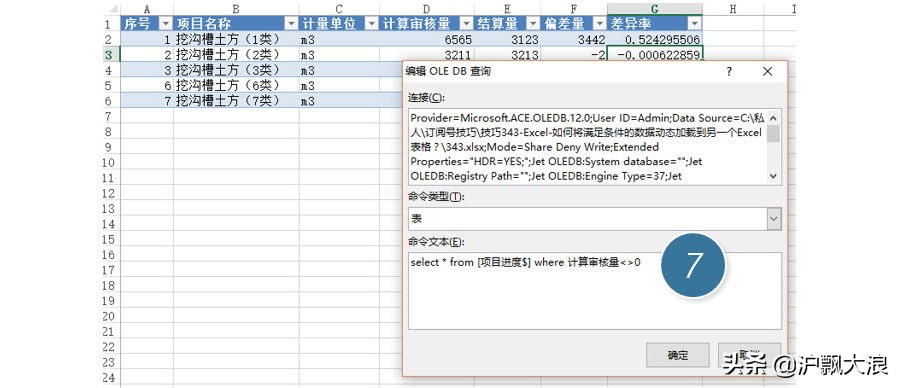Click the m3 unit cell in row 6
This screenshot has width=900, height=388.
click(339, 100)
